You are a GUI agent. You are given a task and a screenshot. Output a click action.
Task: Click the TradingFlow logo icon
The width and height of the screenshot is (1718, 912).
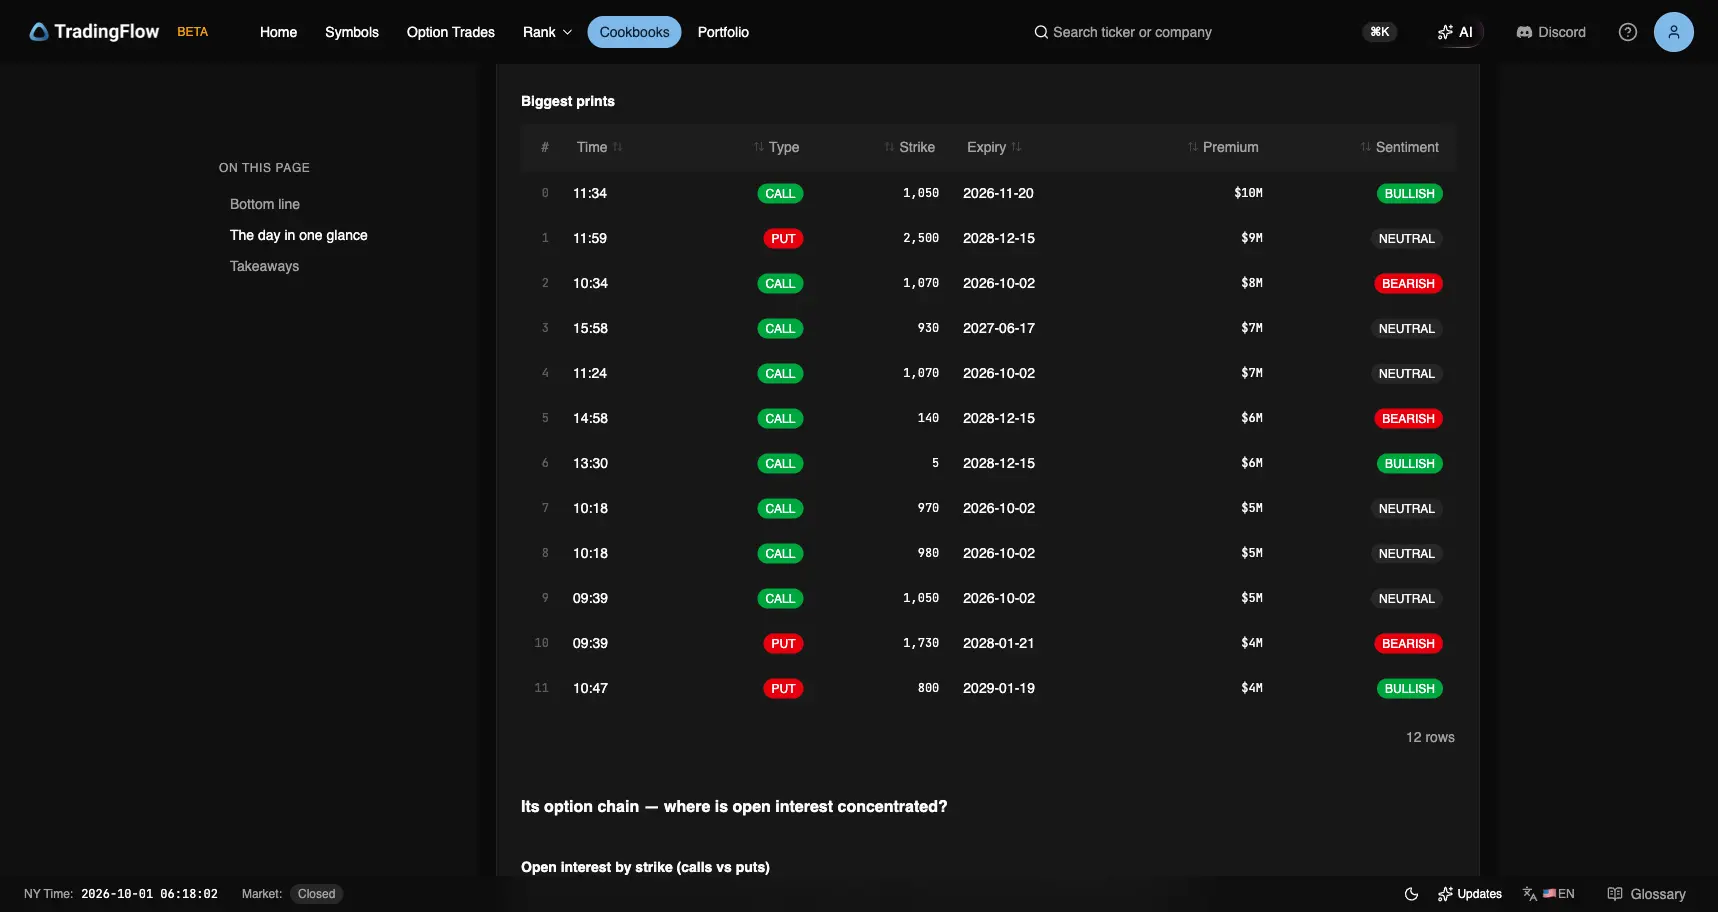39,32
